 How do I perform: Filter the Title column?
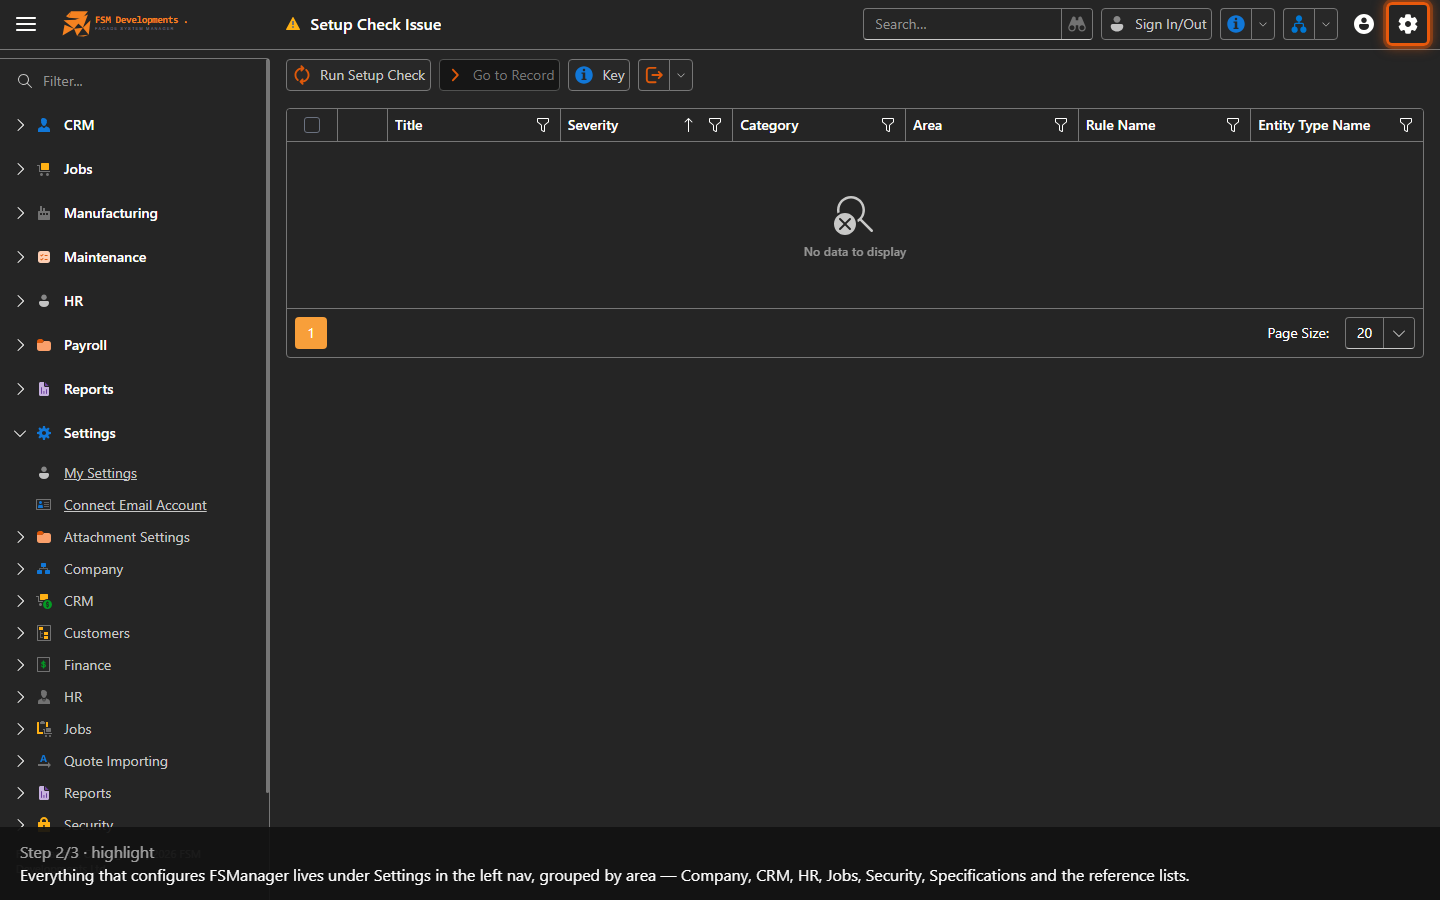coord(543,125)
